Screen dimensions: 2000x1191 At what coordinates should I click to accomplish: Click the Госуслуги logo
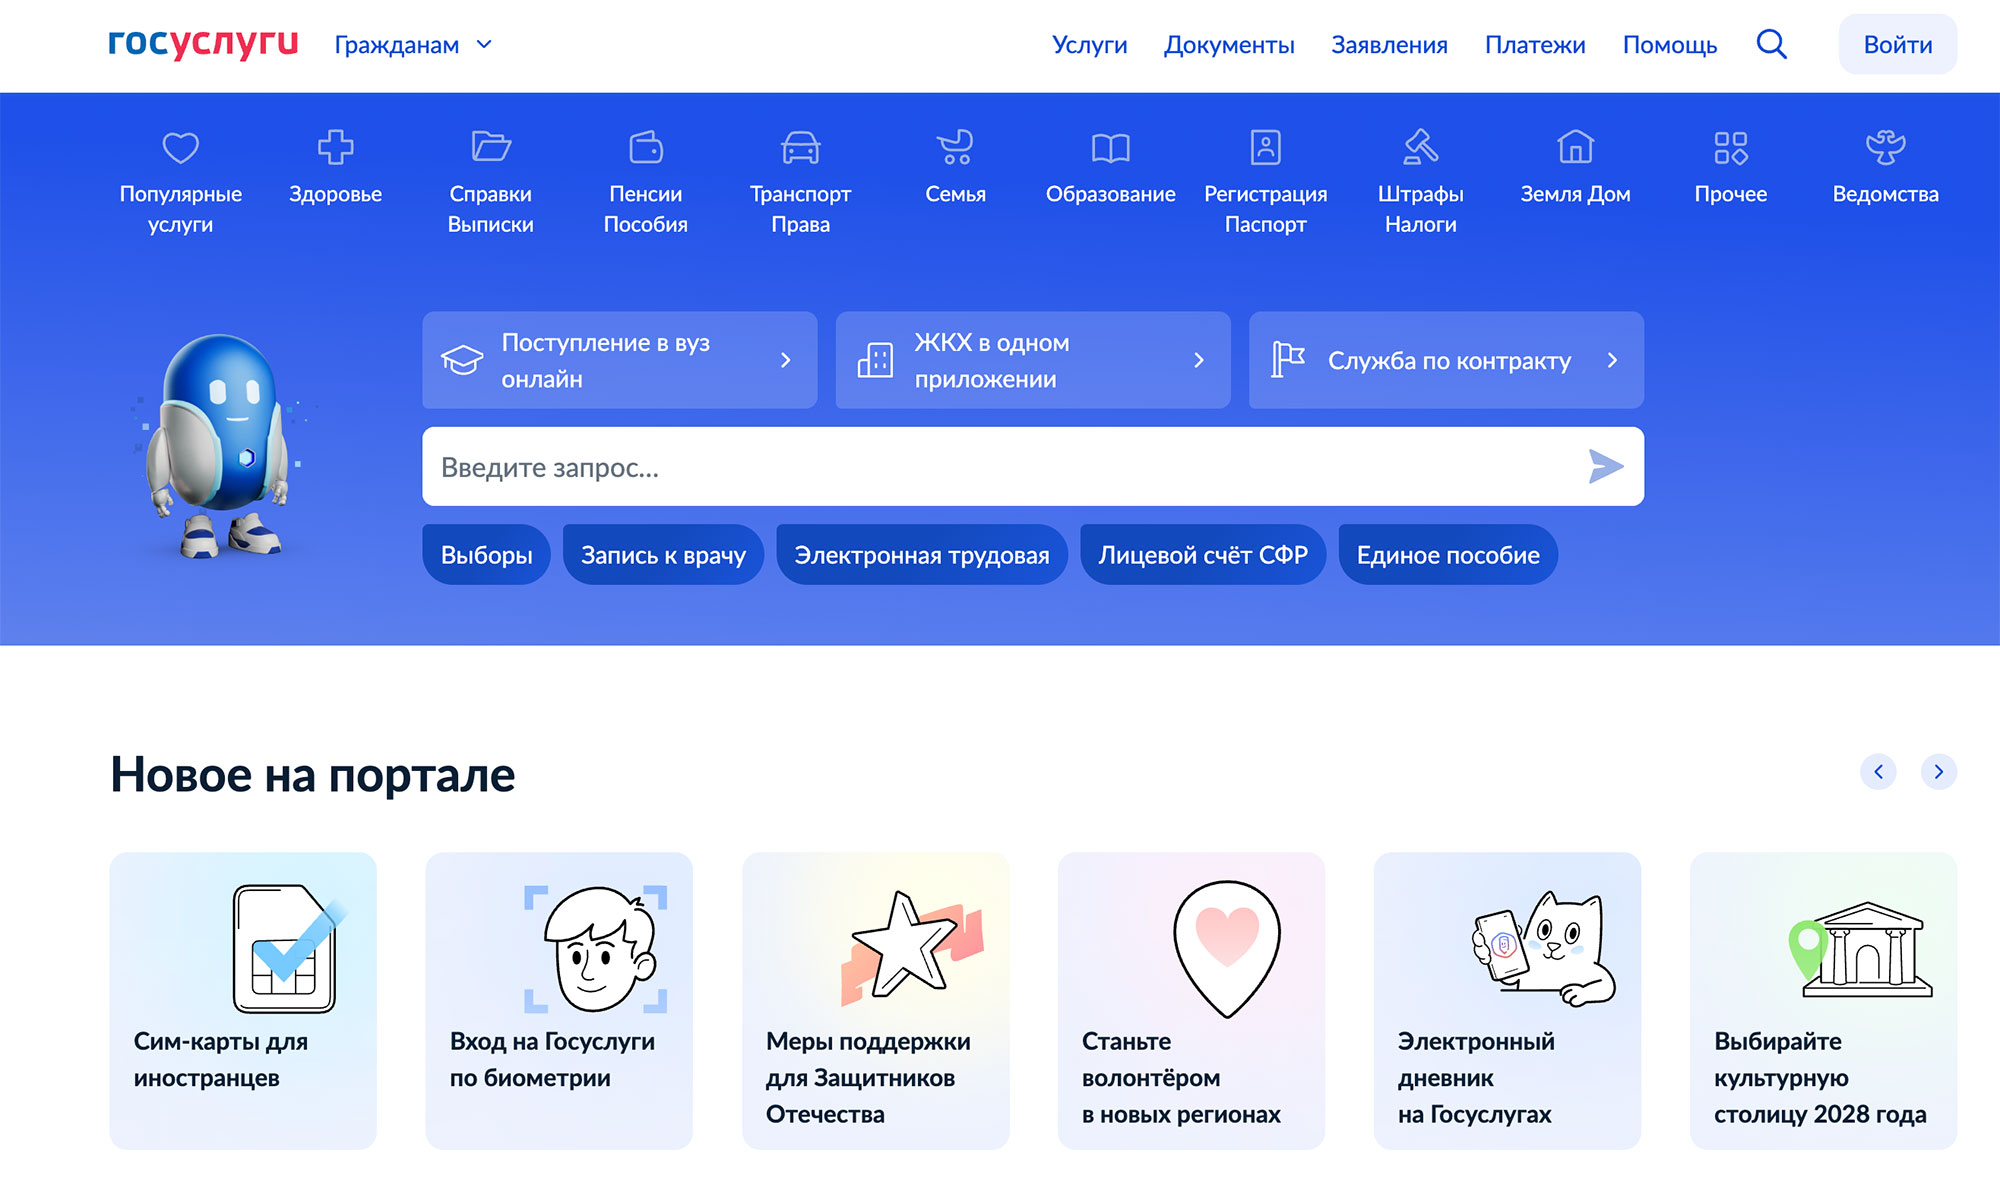[203, 43]
